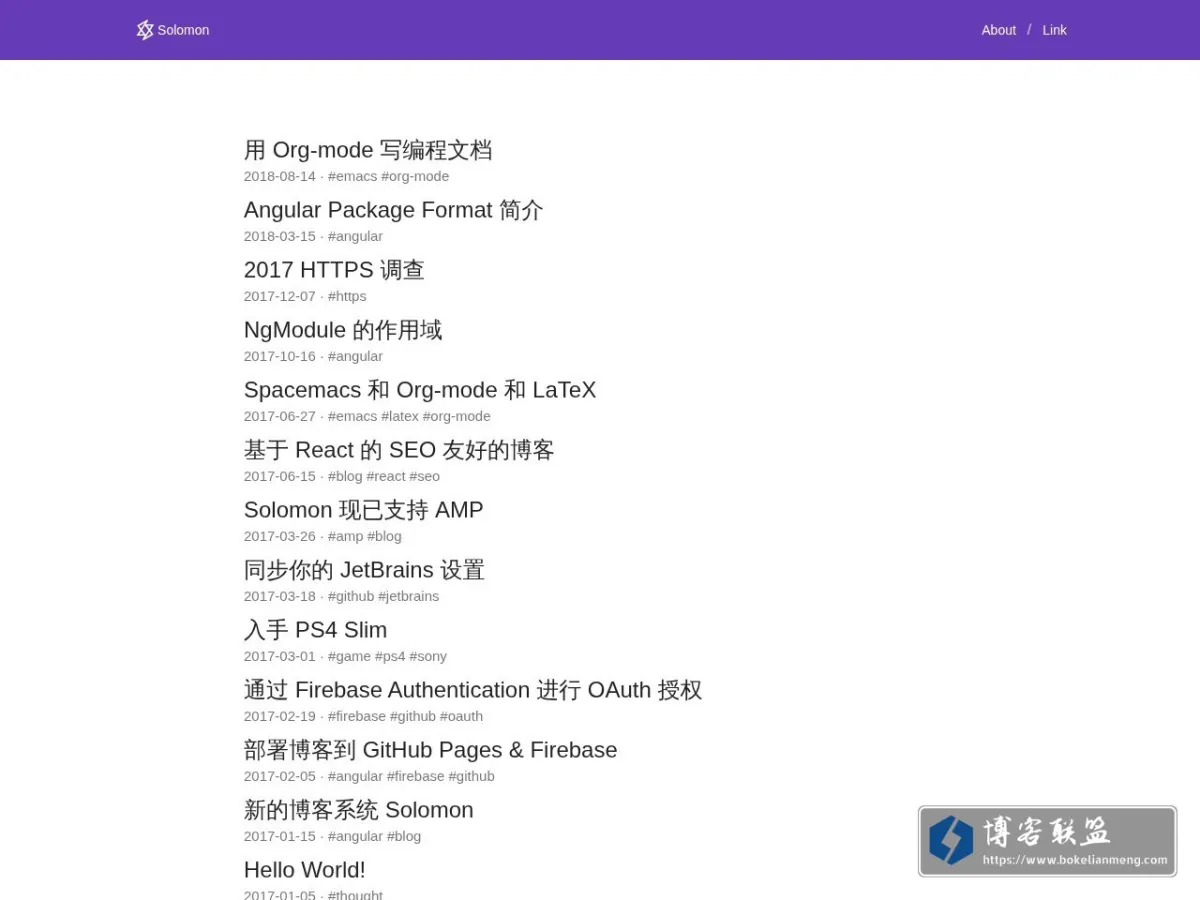Viewport: 1200px width, 900px height.
Task: Click the #latex tag
Action: [x=400, y=416]
